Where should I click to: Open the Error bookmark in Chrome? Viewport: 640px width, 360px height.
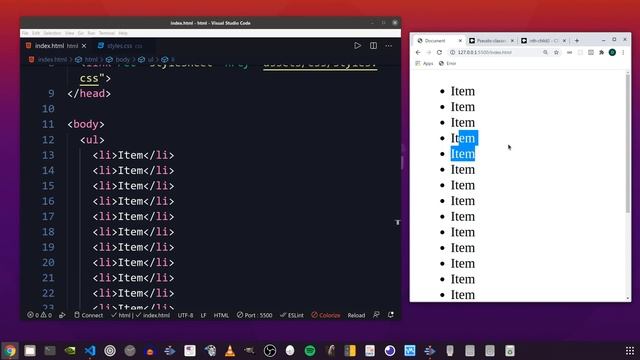point(447,63)
